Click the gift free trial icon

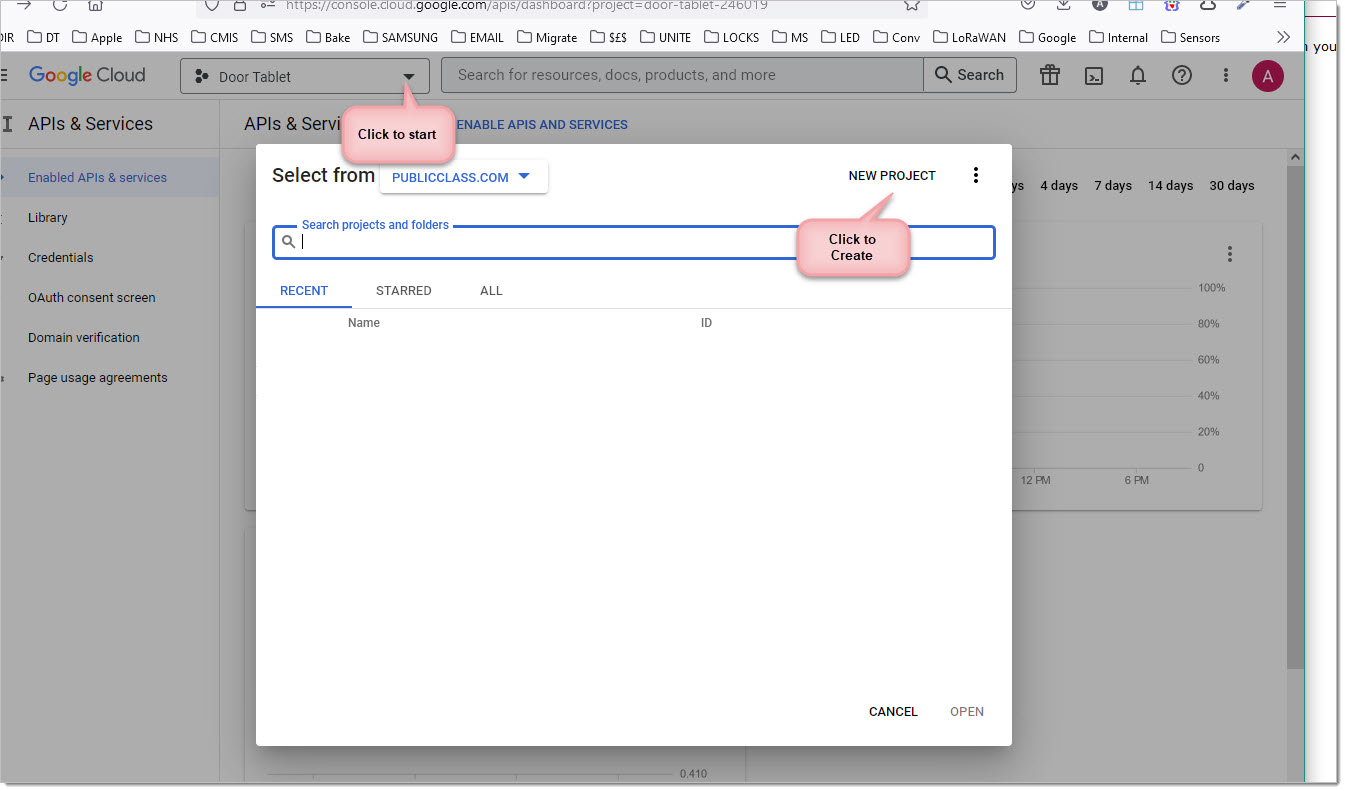pyautogui.click(x=1049, y=76)
